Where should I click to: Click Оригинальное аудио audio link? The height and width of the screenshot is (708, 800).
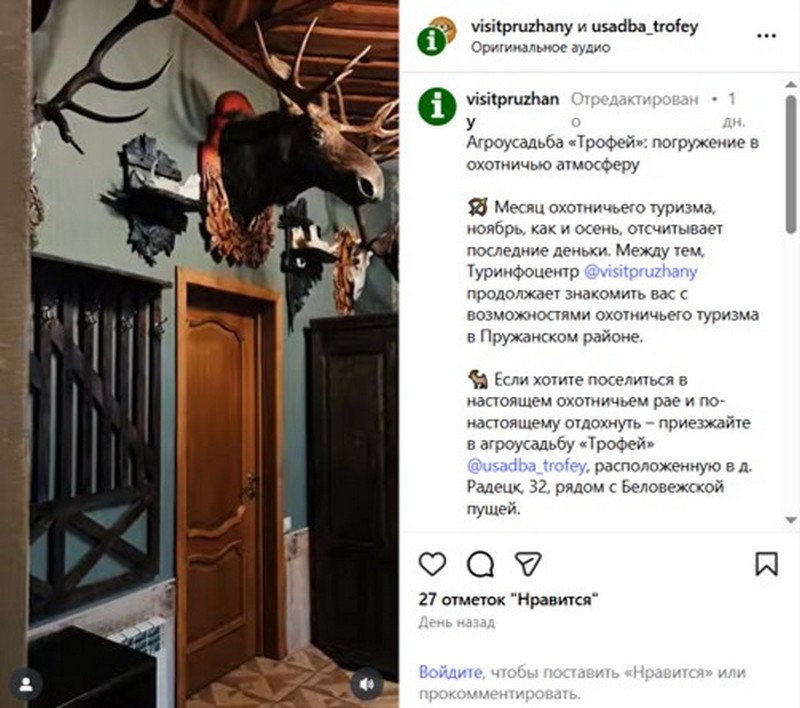pos(540,47)
